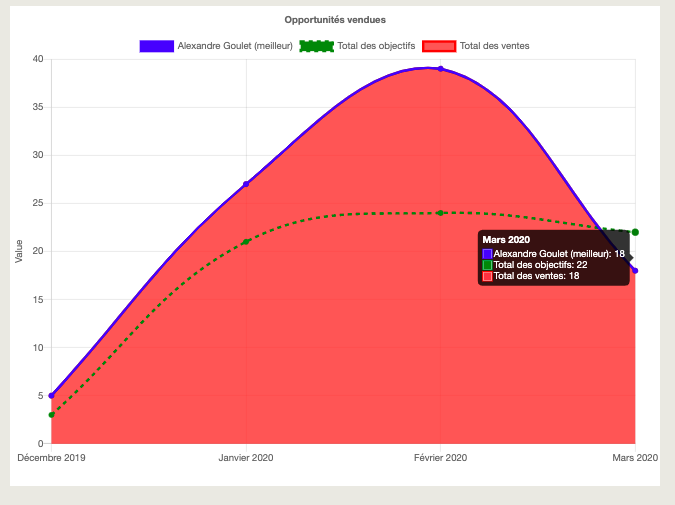The image size is (675, 505).
Task: Toggle the green Total des objectifs legend swatch
Action: click(316, 46)
